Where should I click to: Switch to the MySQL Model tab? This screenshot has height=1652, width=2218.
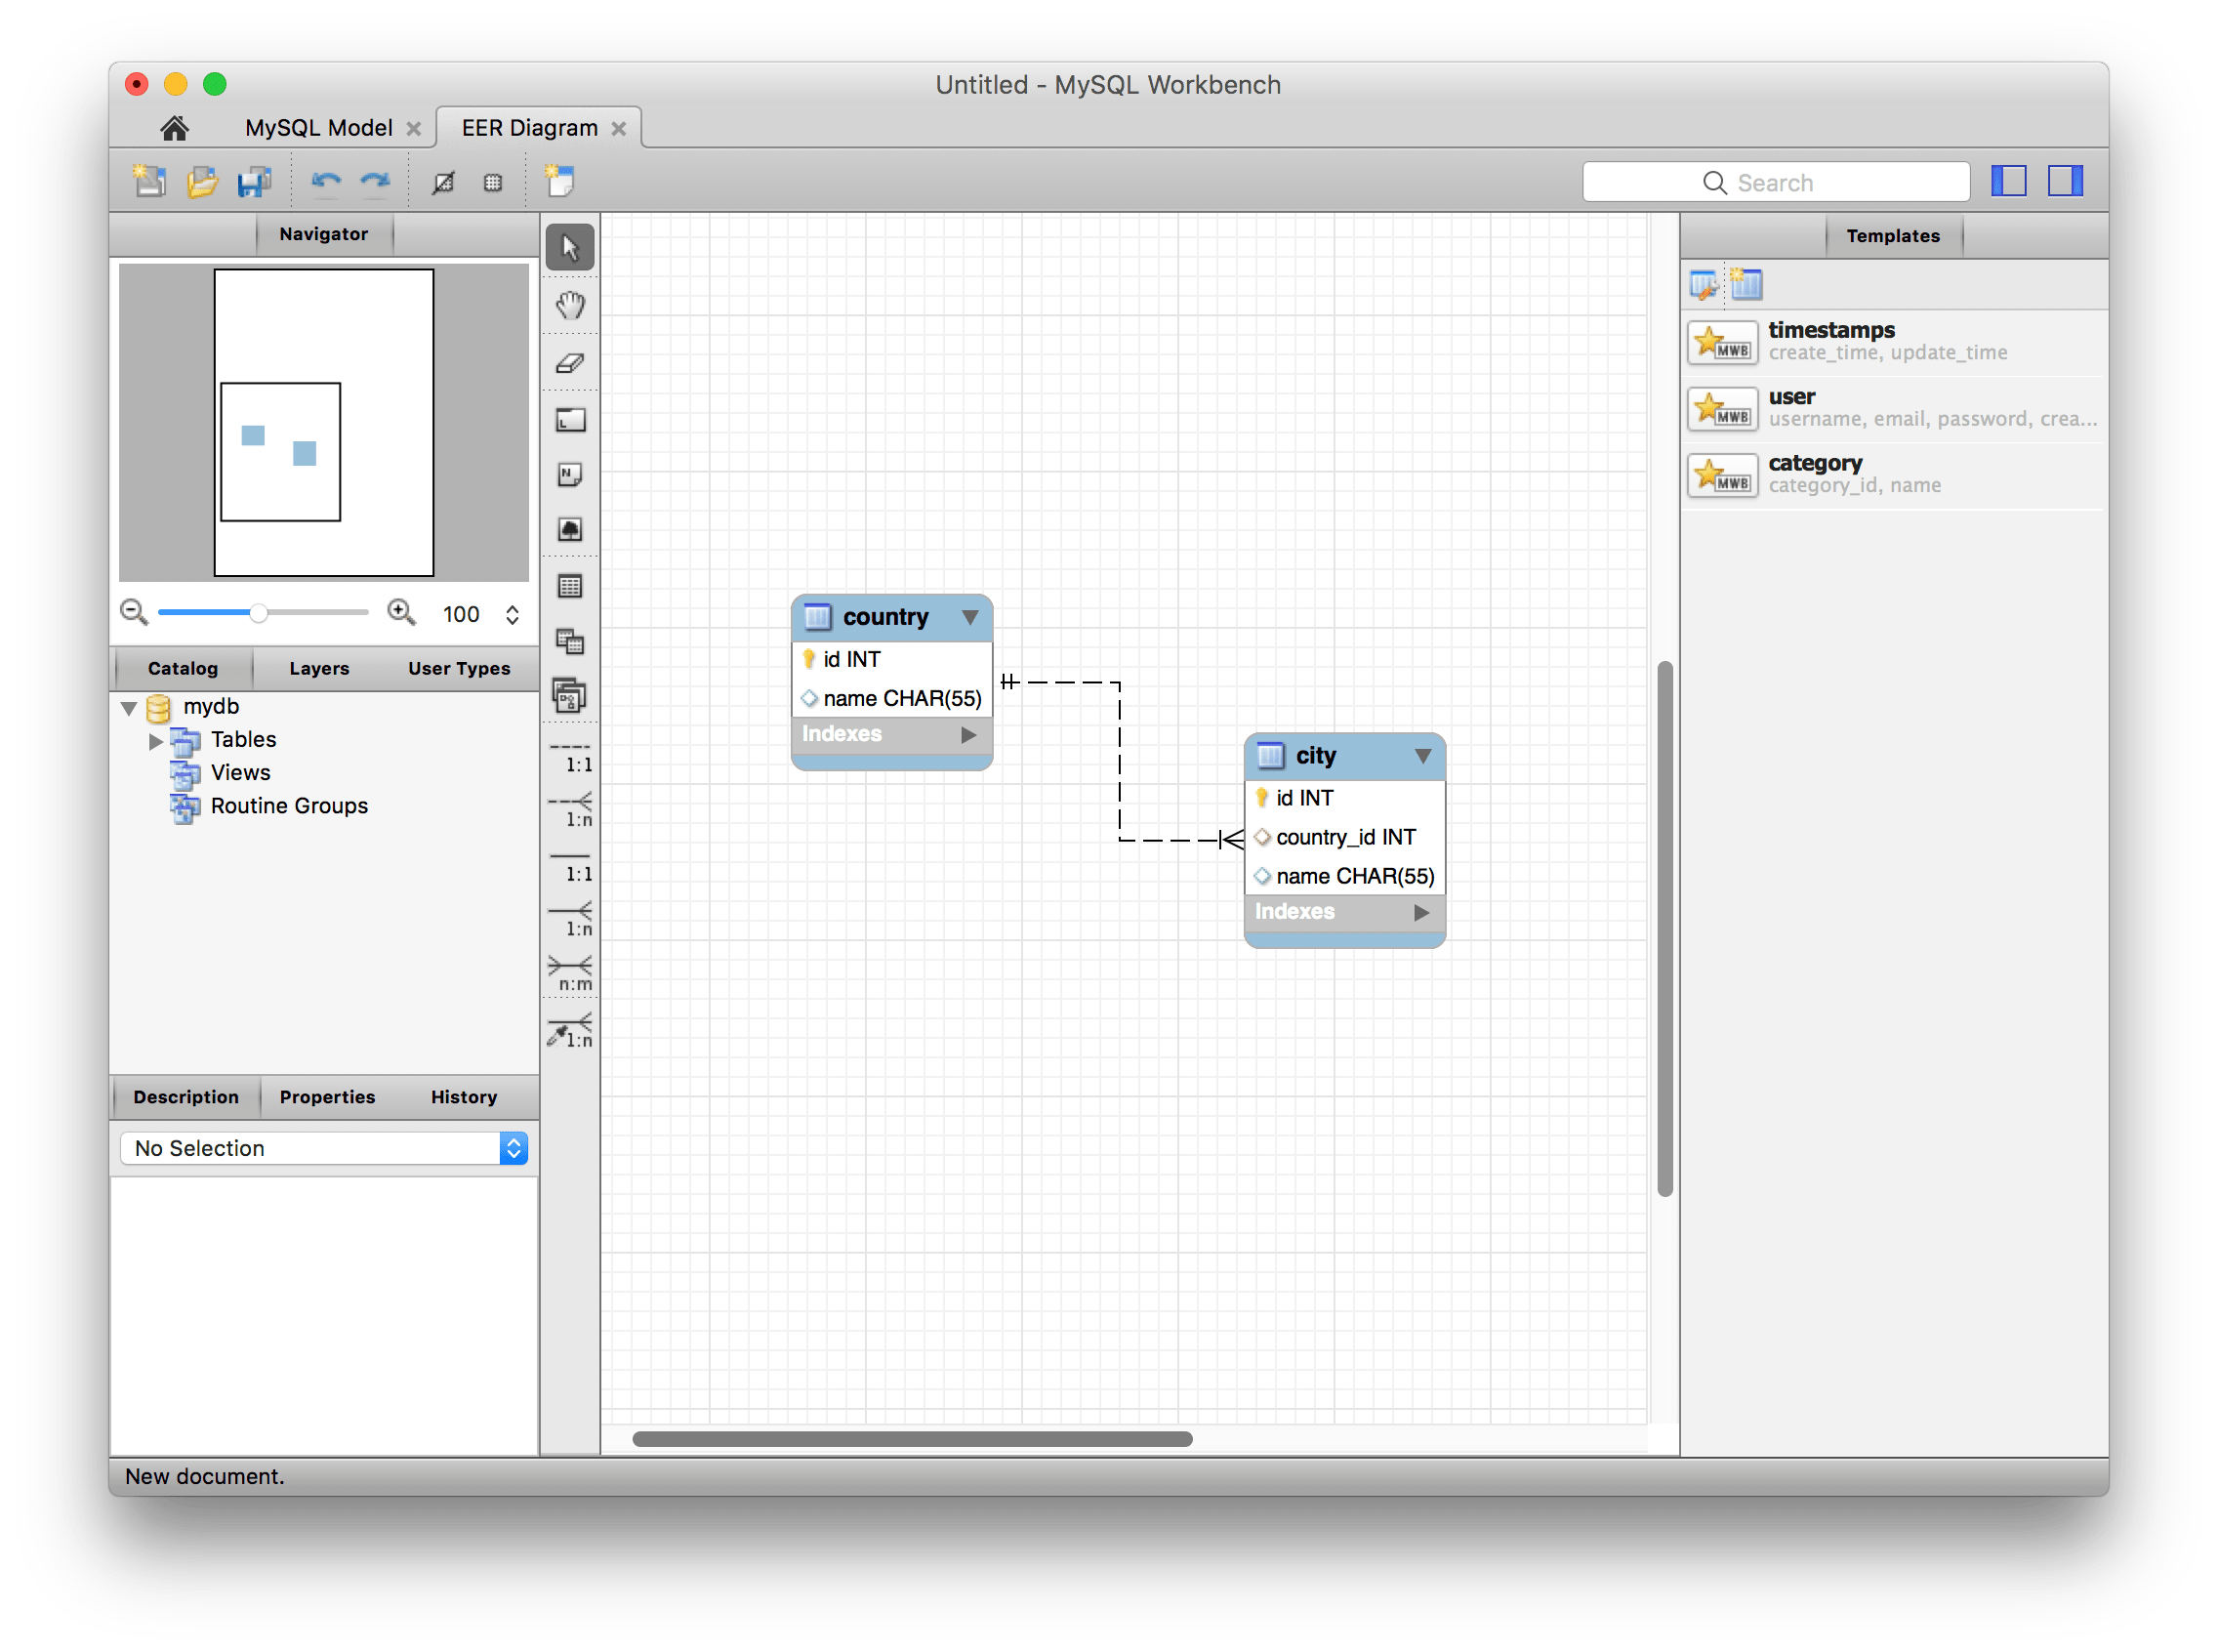[x=318, y=128]
